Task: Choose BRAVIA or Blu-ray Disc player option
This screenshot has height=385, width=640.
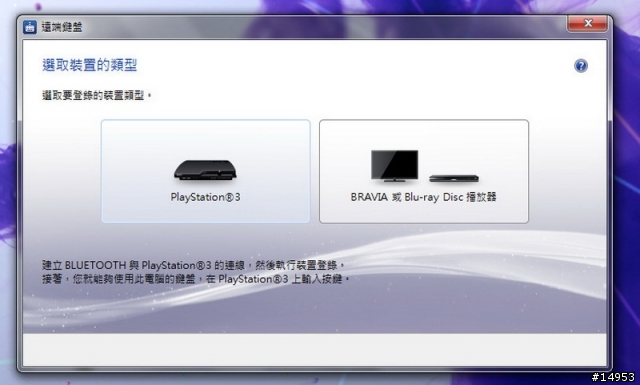Action: coord(424,171)
